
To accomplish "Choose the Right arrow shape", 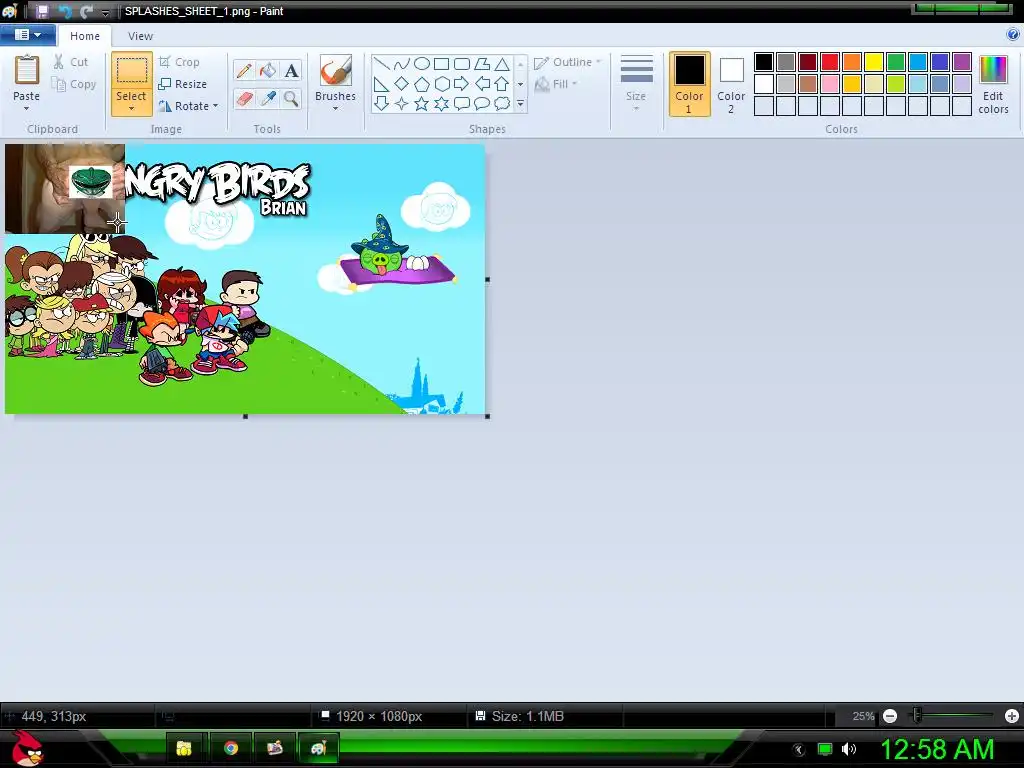I will click(462, 84).
